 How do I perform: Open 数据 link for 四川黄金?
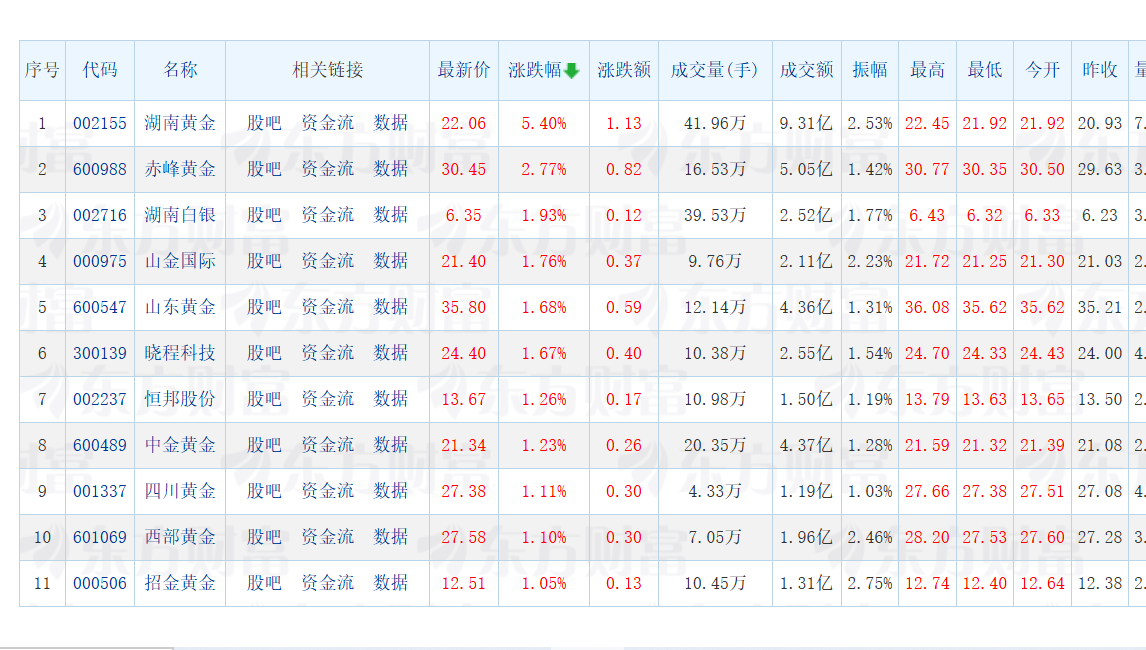point(390,491)
